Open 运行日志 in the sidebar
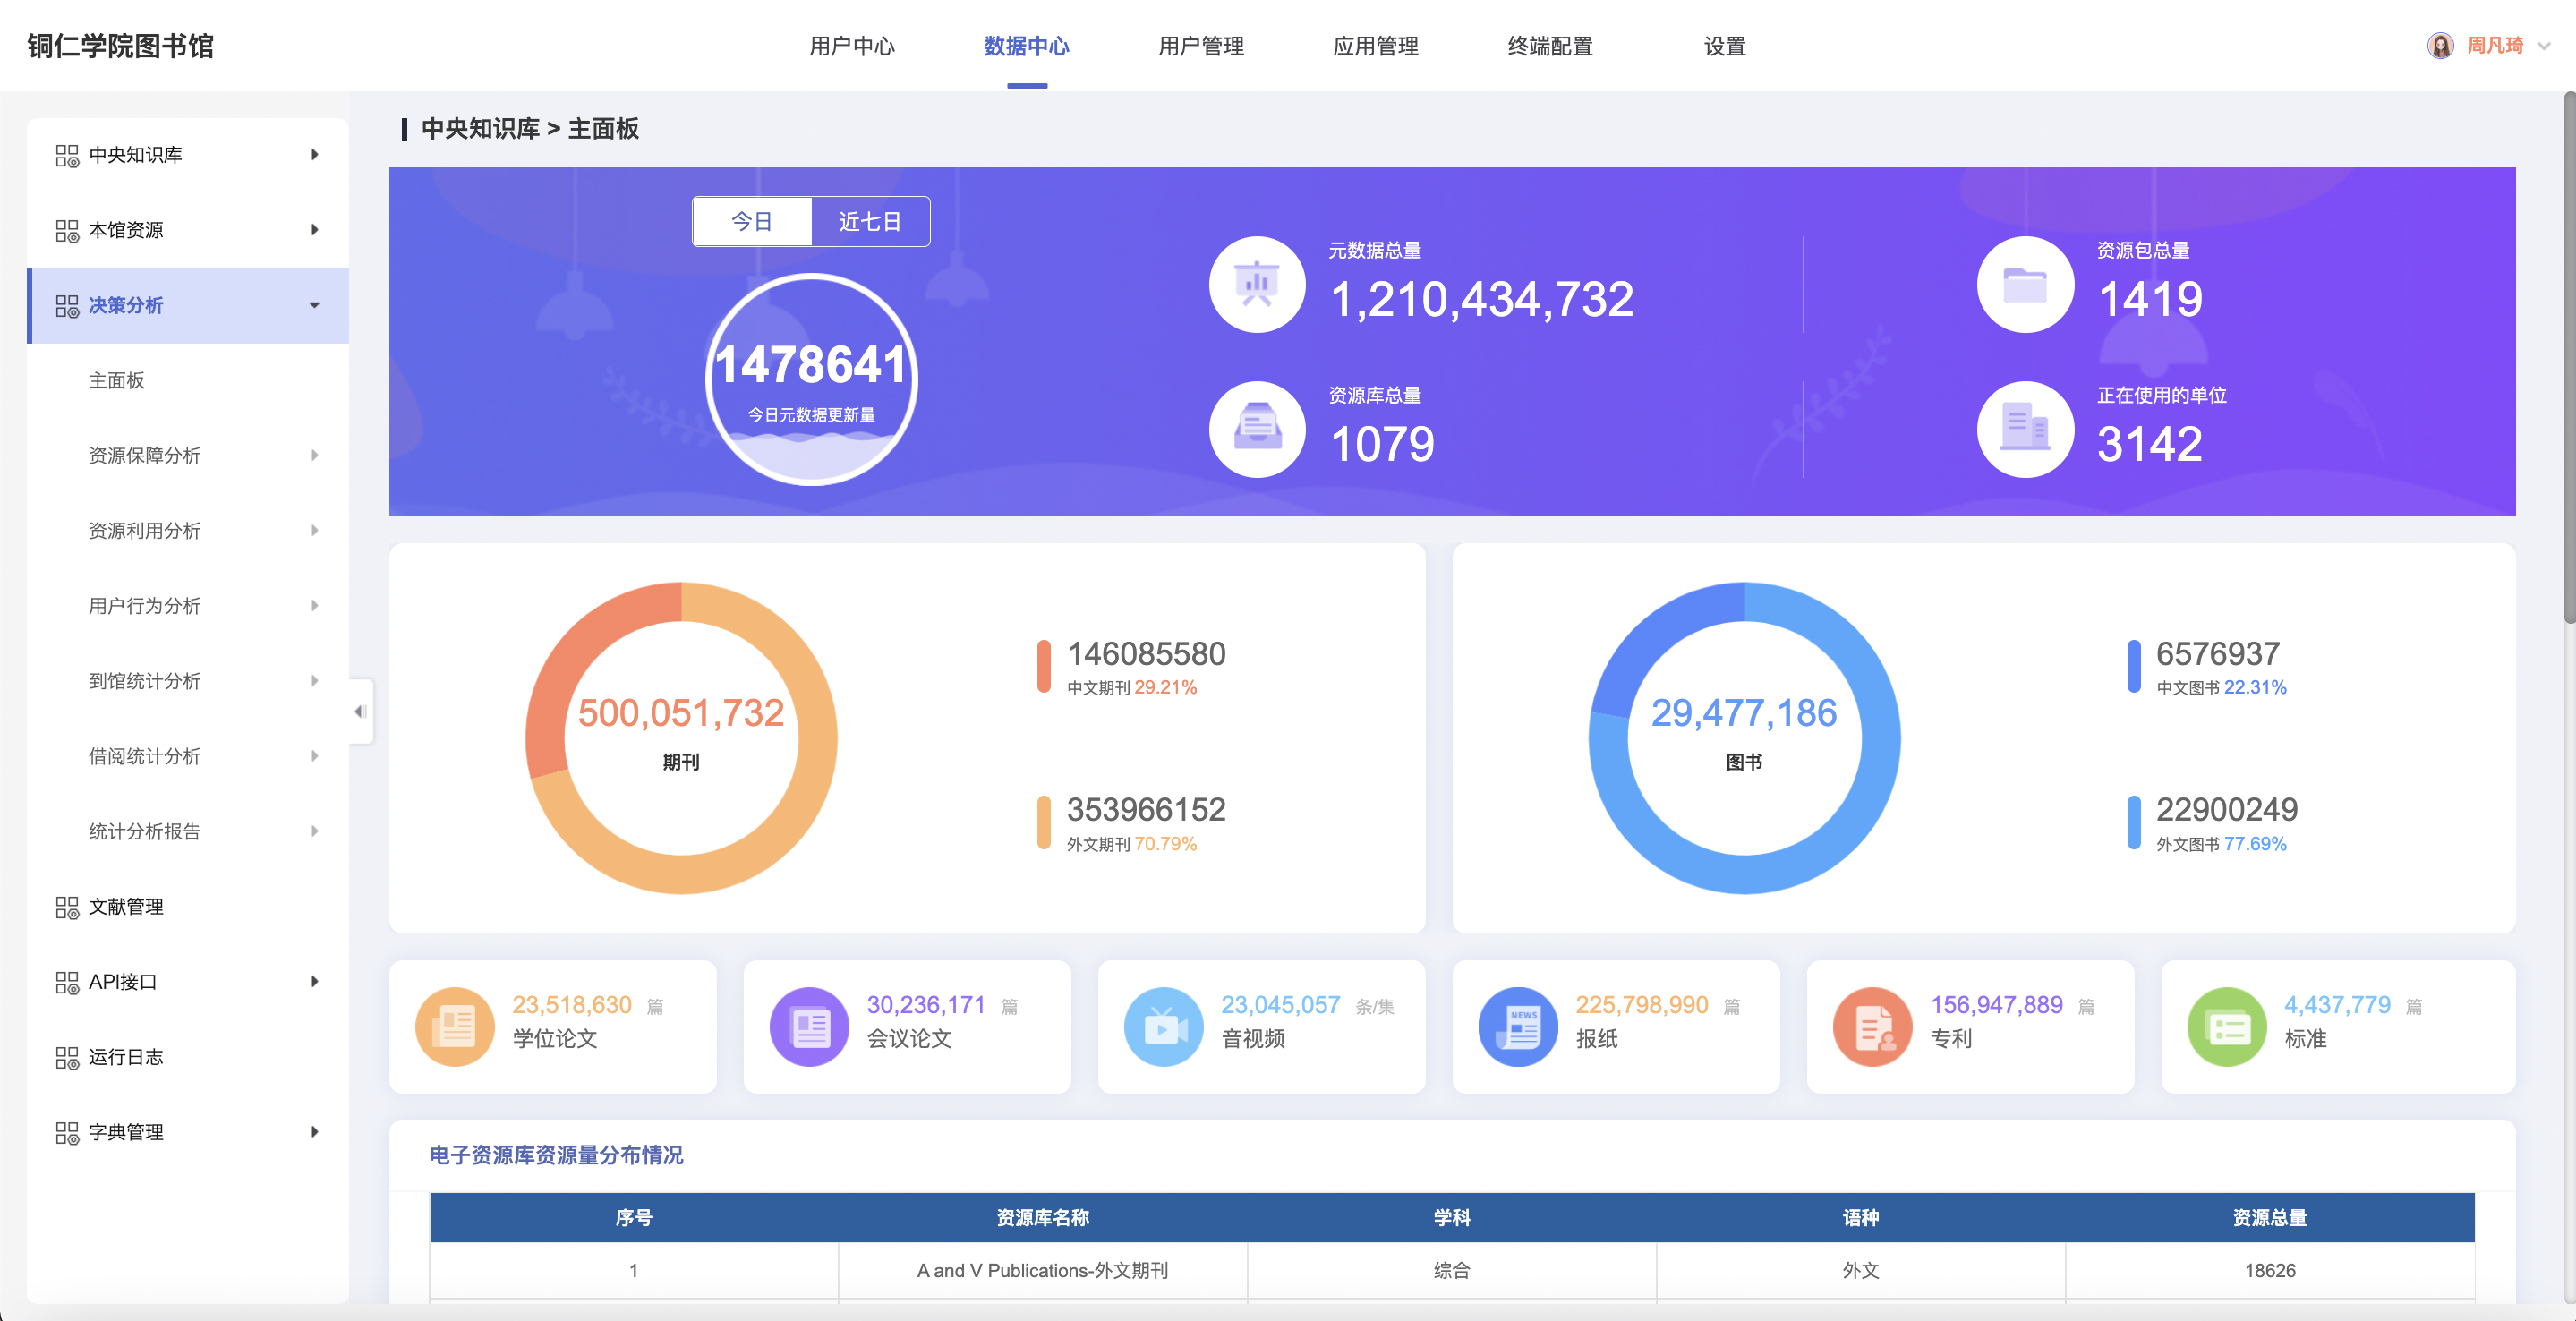 126,1057
